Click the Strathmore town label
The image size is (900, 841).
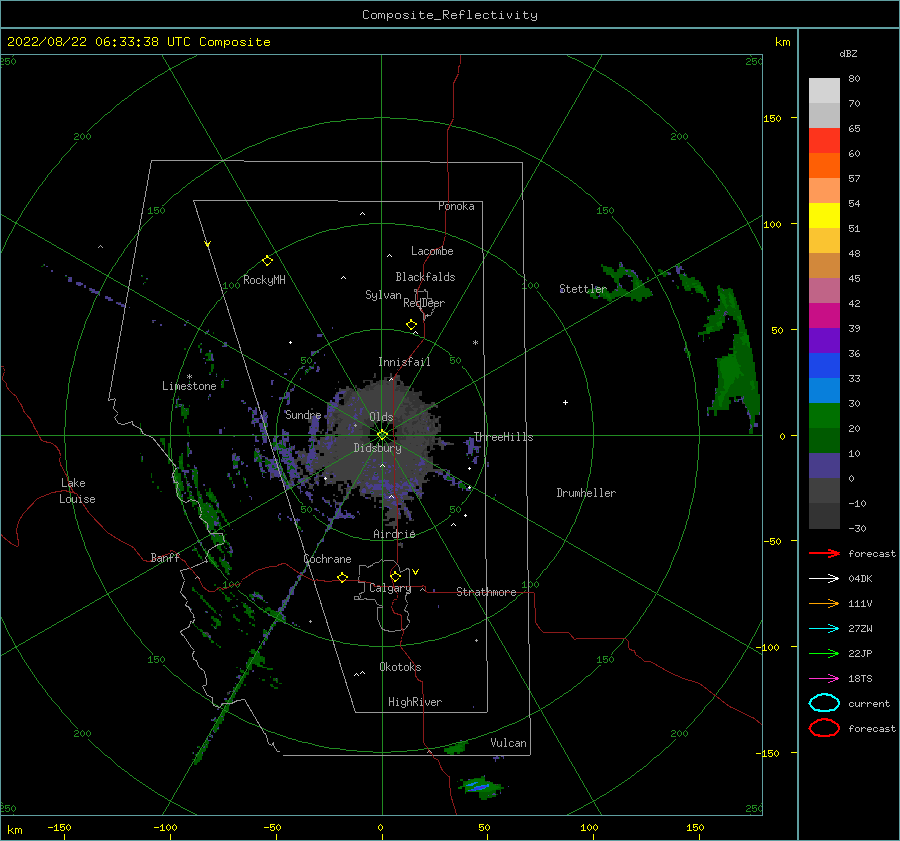click(486, 592)
